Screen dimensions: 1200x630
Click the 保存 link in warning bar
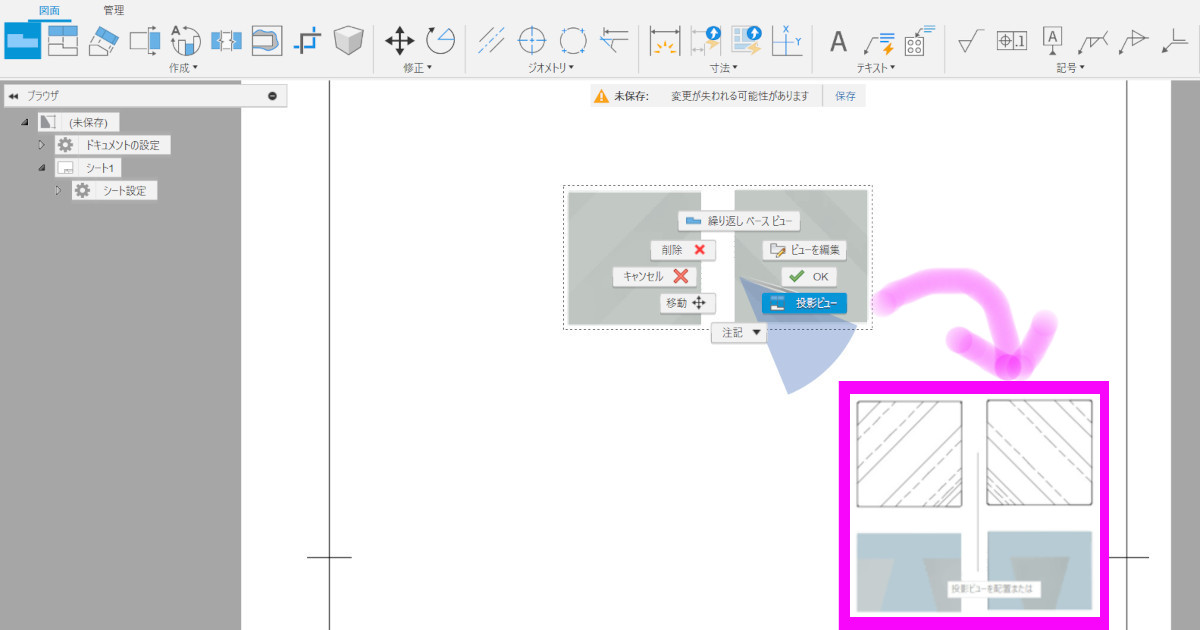coord(845,96)
